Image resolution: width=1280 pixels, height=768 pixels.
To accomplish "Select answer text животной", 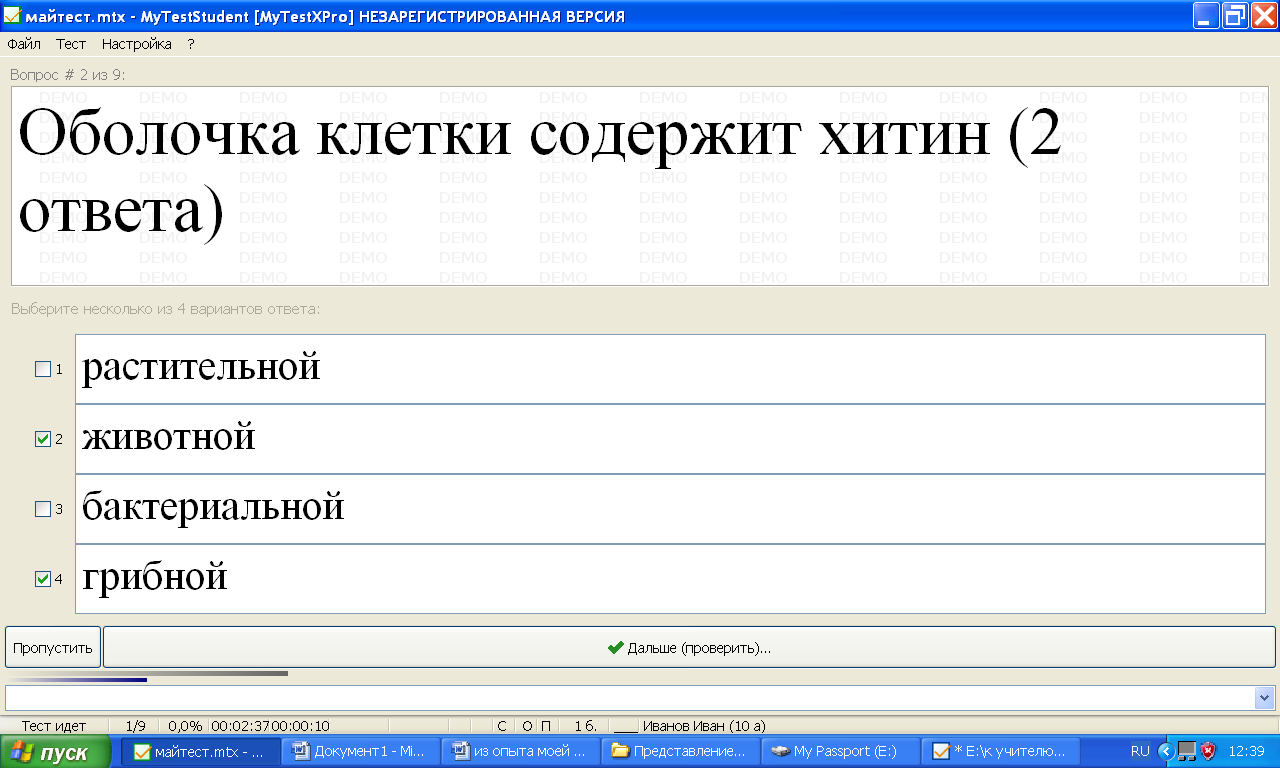I will [x=169, y=437].
